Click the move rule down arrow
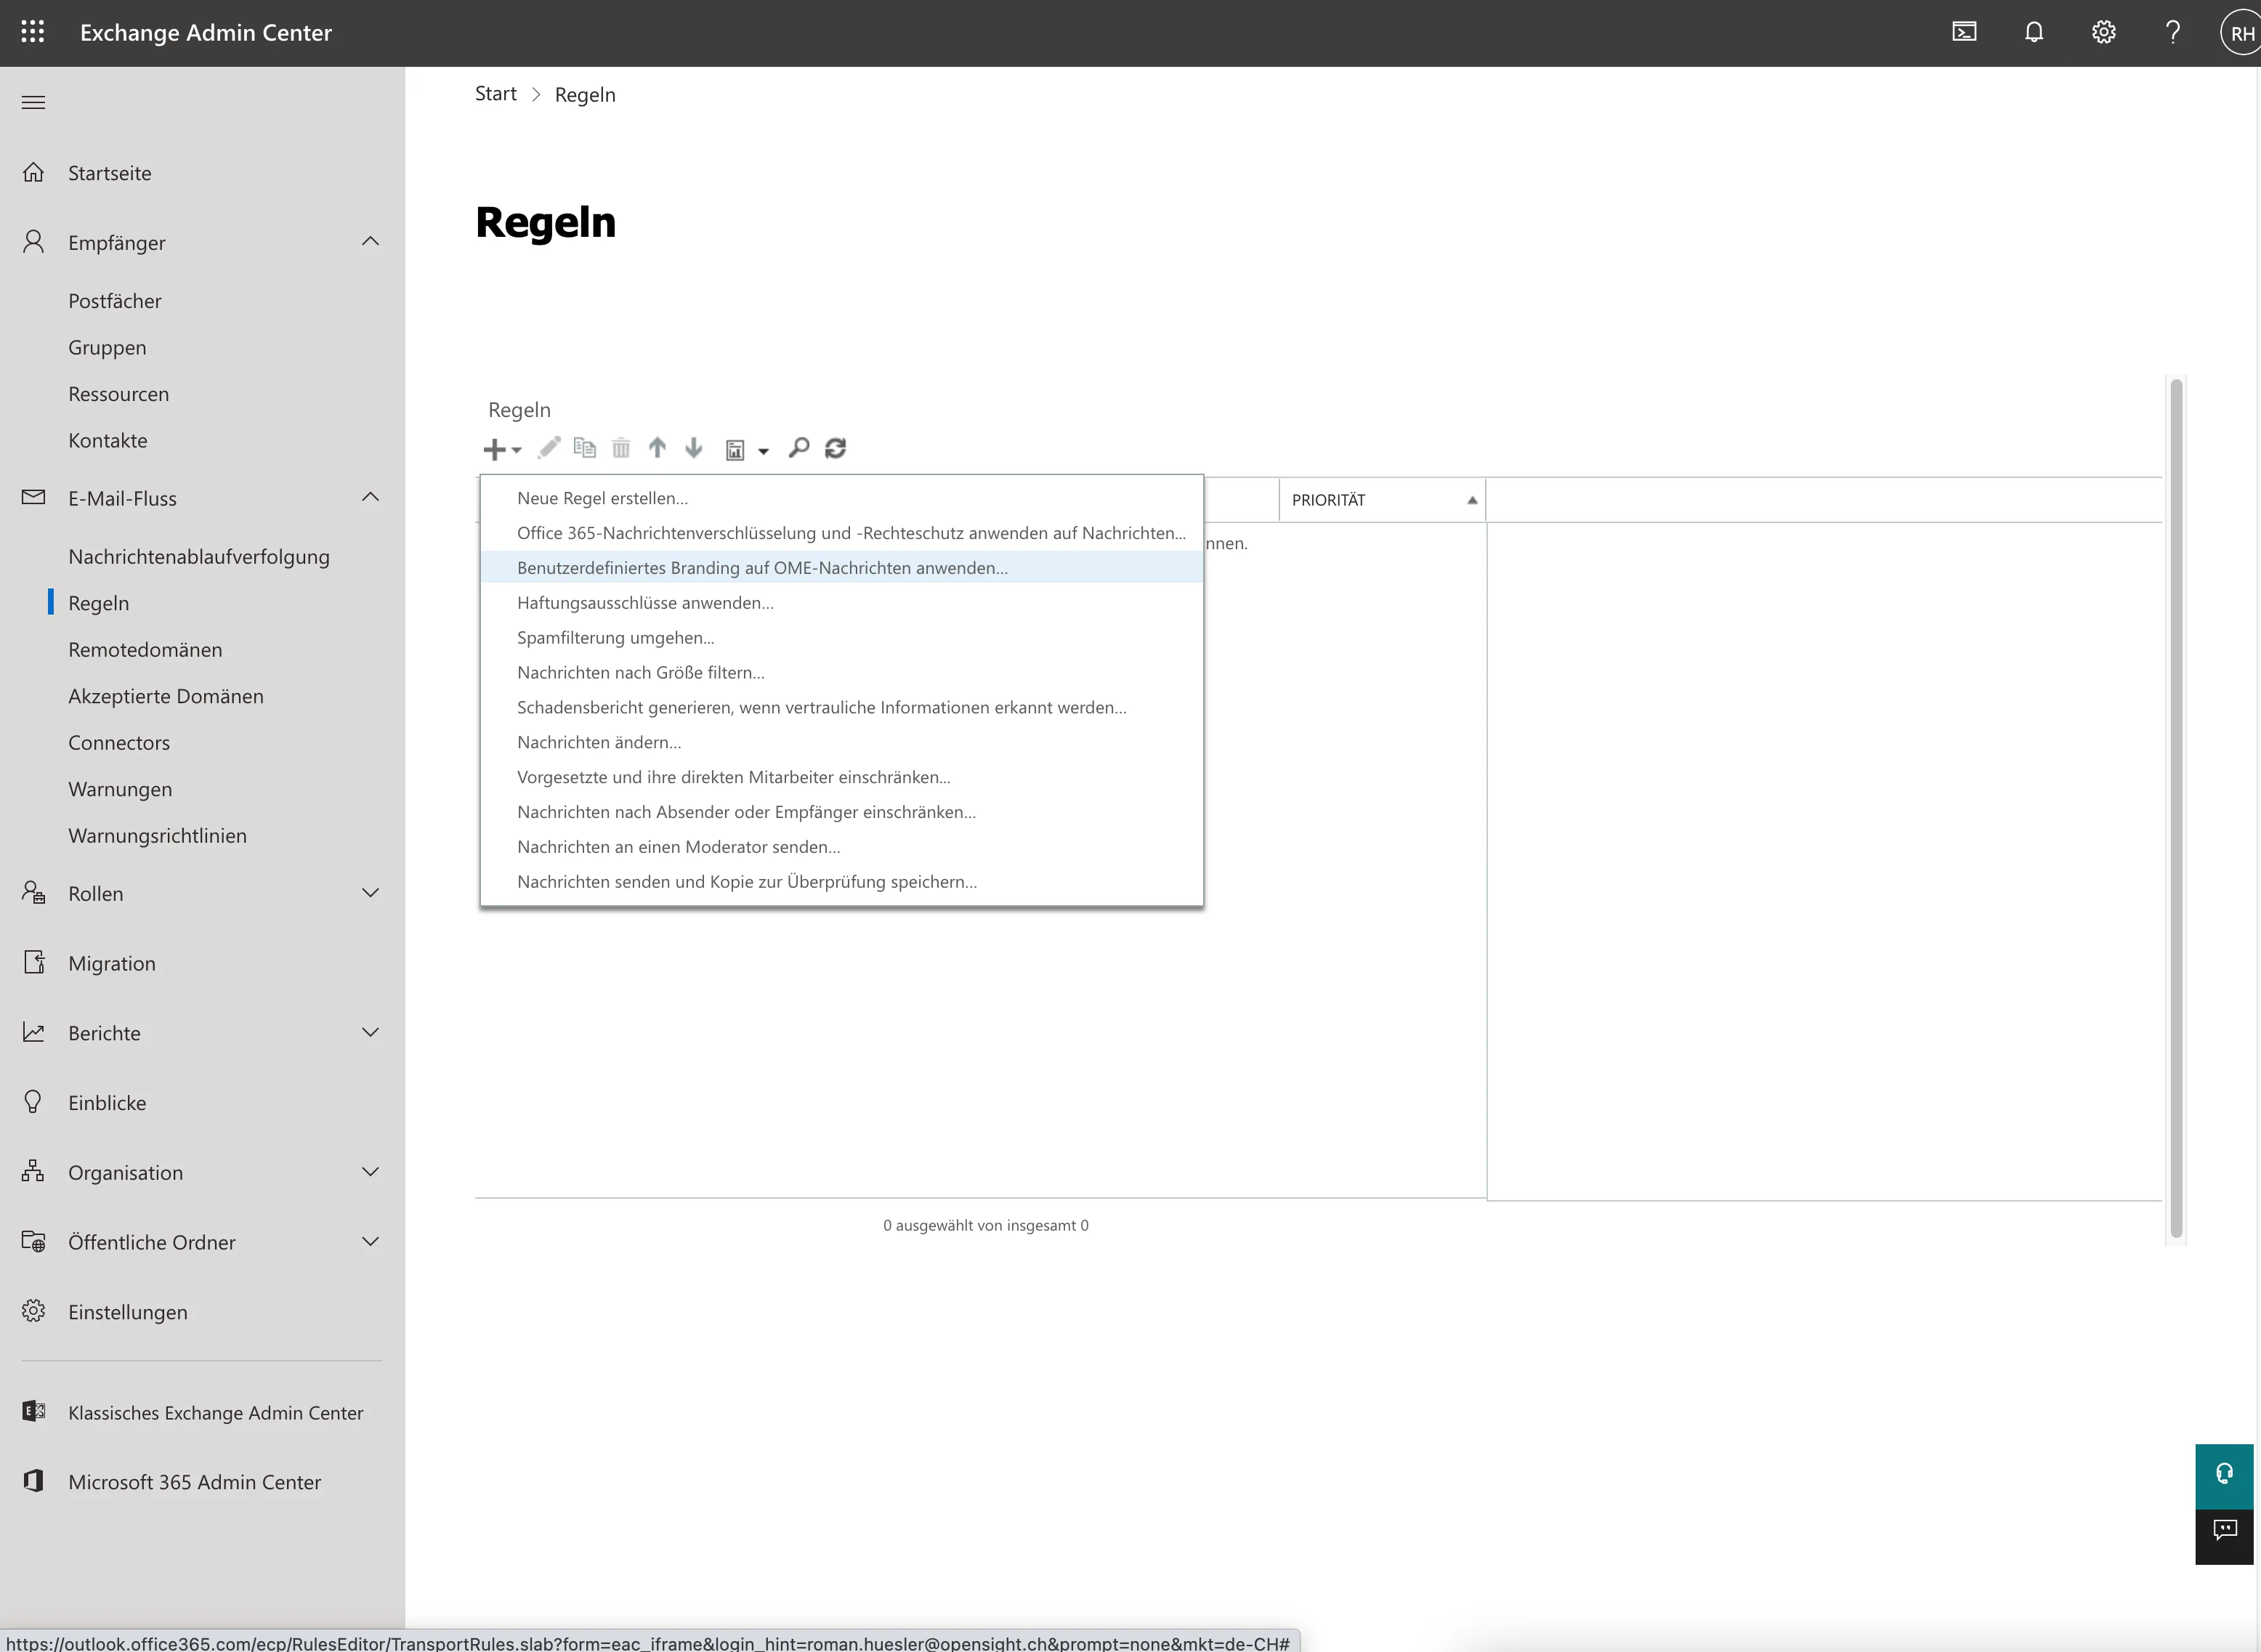 (x=693, y=448)
